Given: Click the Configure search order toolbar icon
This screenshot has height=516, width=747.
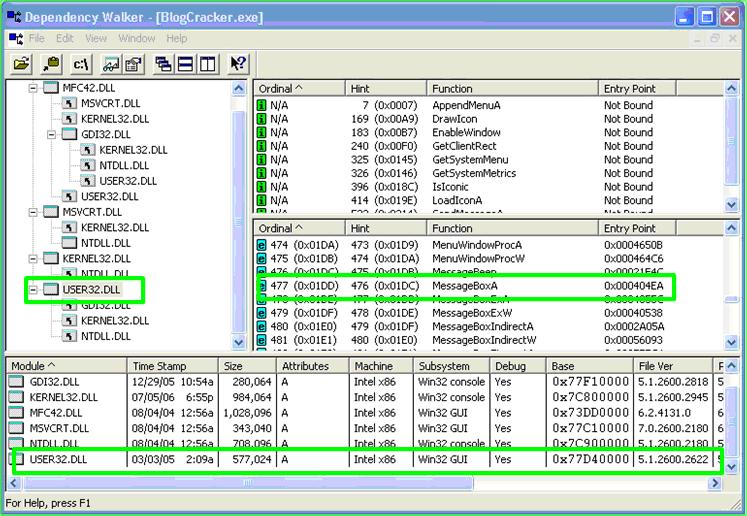Looking at the screenshot, I should pyautogui.click(x=111, y=63).
